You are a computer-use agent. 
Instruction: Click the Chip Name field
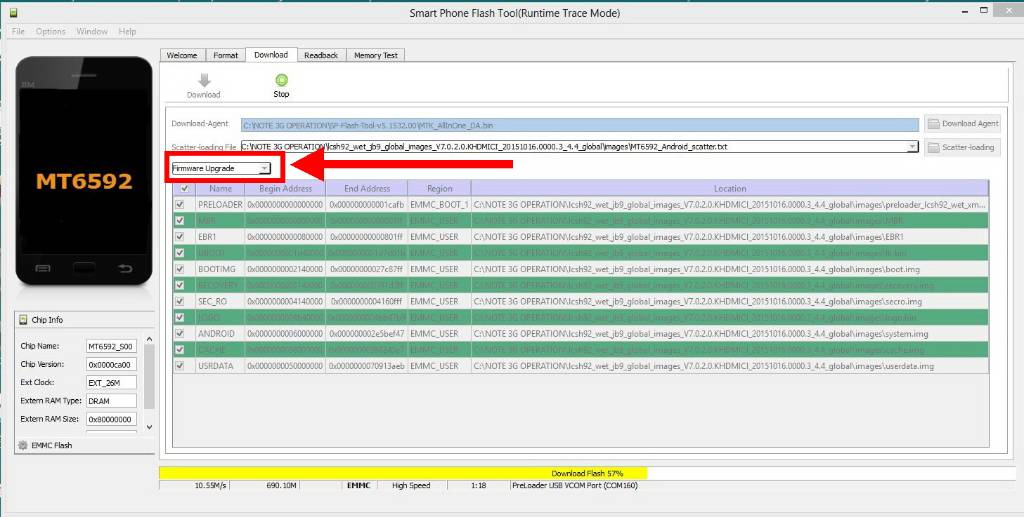[x=109, y=346]
